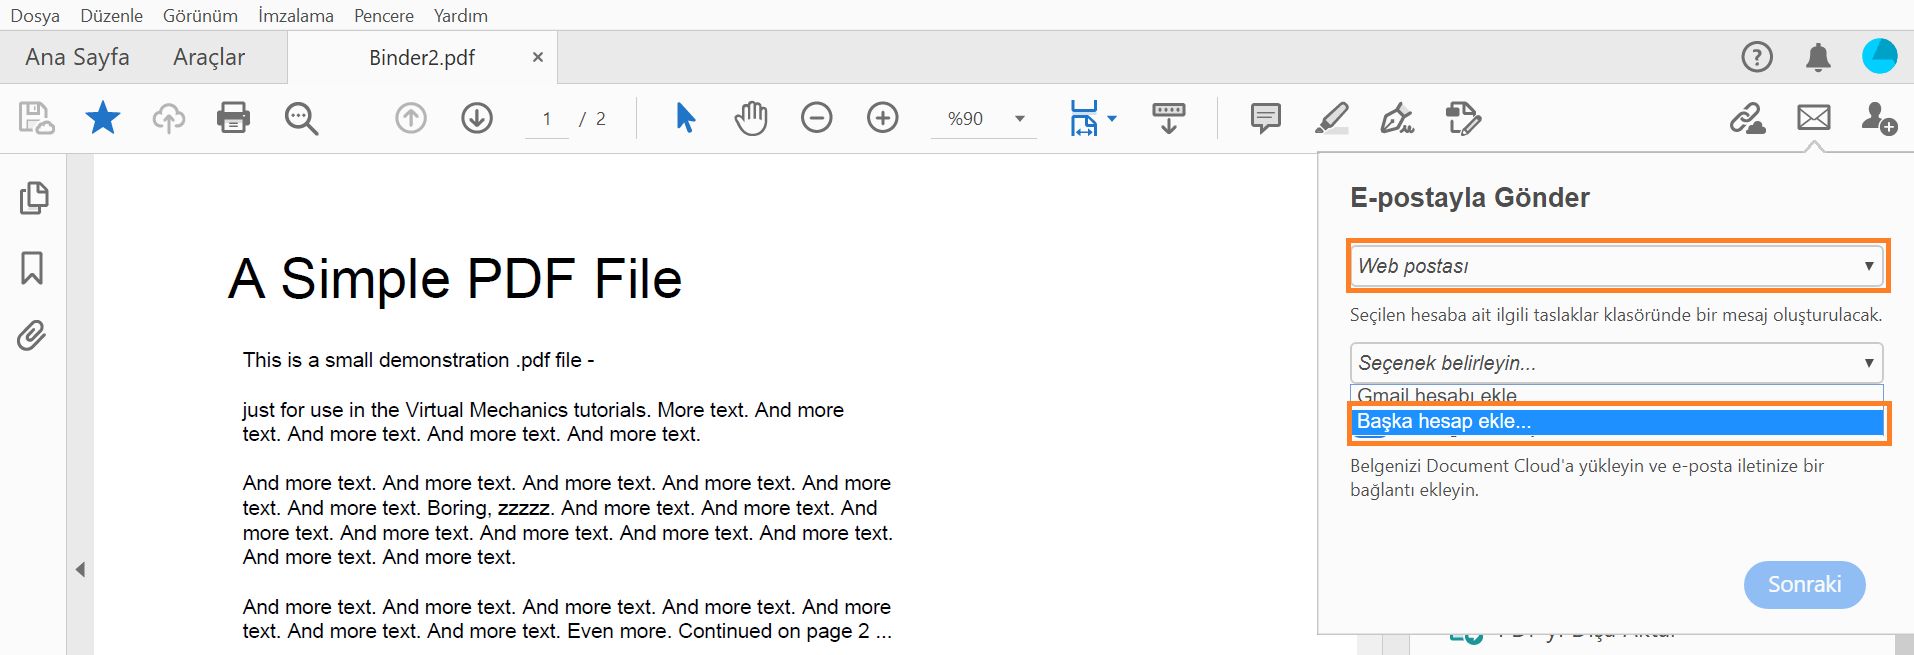Select Başka hesap ekle... option
Screen dimensions: 1914x655
(x=1616, y=422)
